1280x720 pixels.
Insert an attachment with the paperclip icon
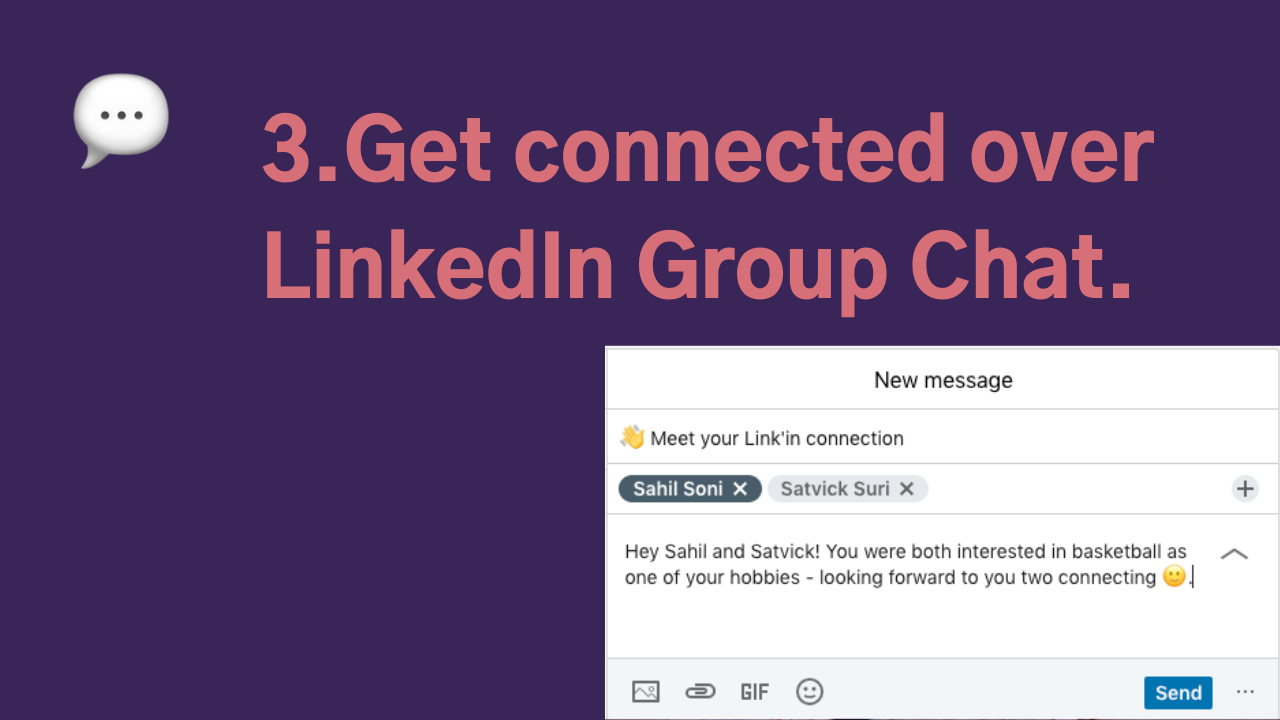point(700,691)
